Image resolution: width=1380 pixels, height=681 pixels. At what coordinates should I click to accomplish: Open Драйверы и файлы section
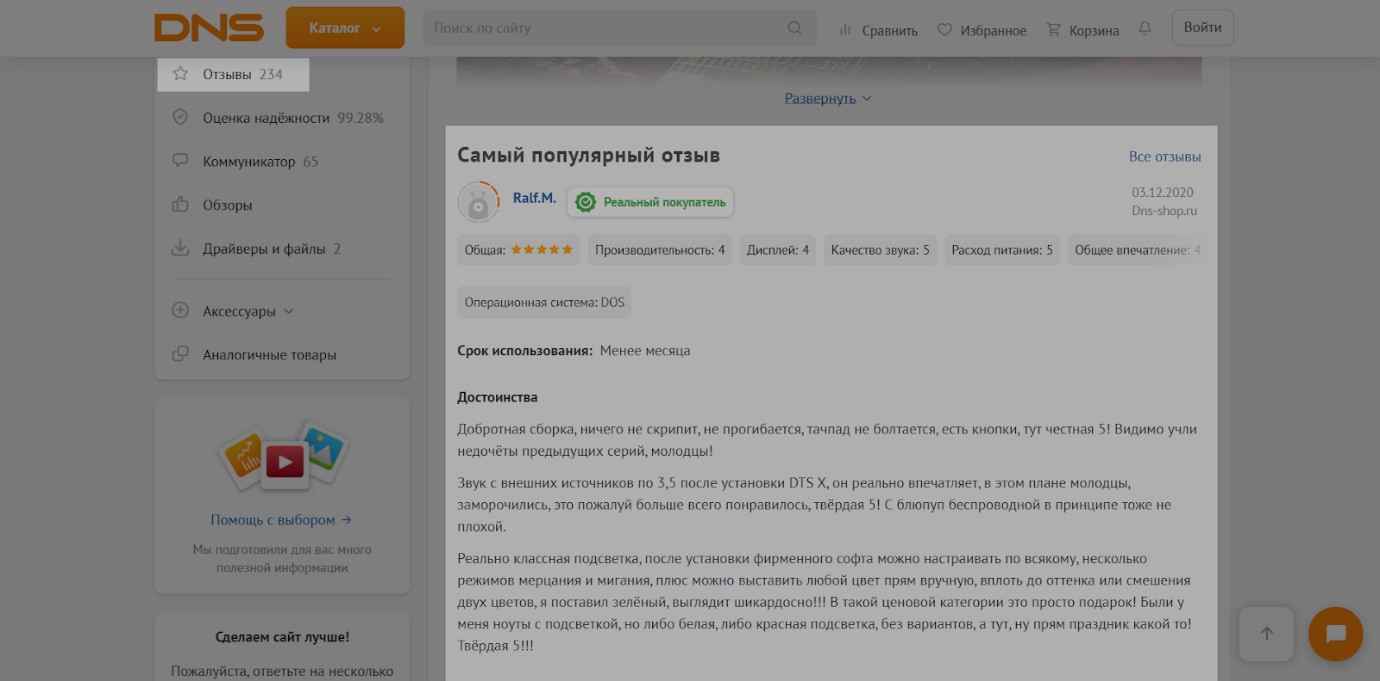click(x=264, y=249)
